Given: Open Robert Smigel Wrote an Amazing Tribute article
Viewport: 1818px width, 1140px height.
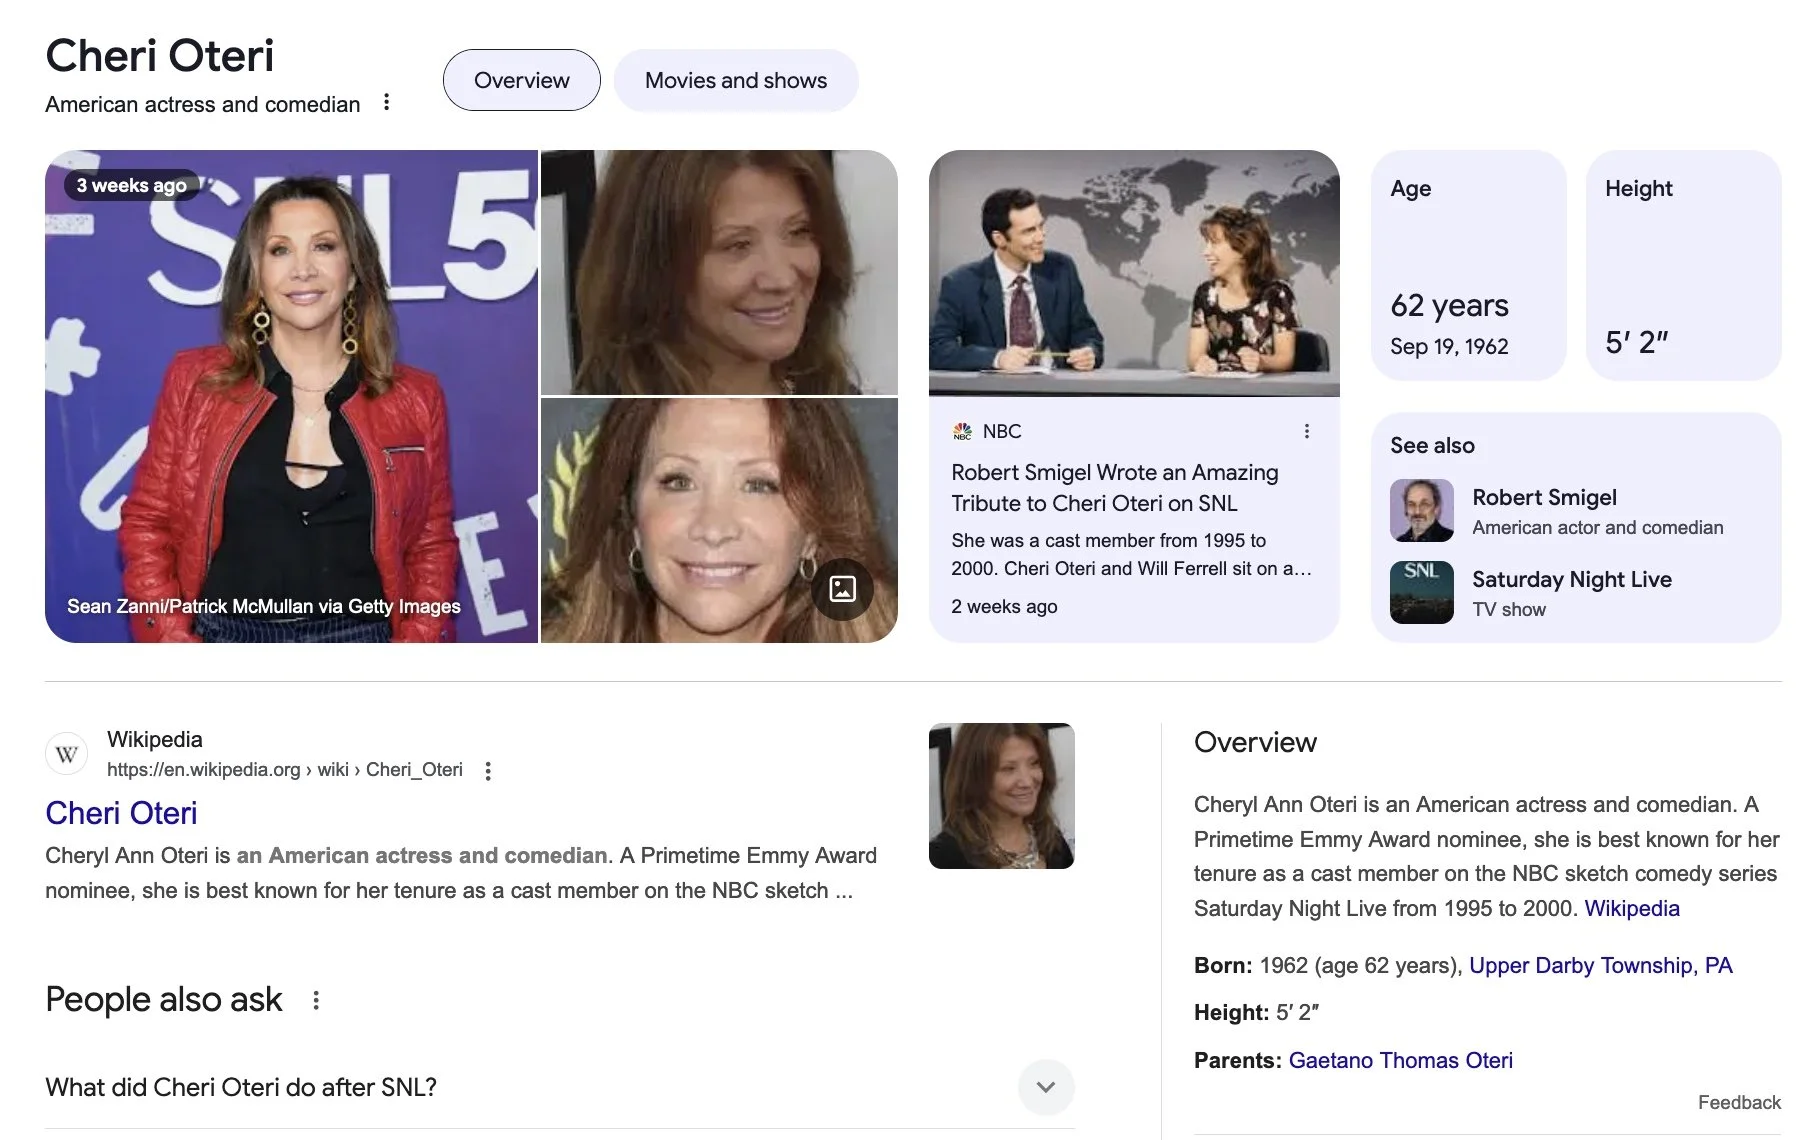Looking at the screenshot, I should [1114, 487].
